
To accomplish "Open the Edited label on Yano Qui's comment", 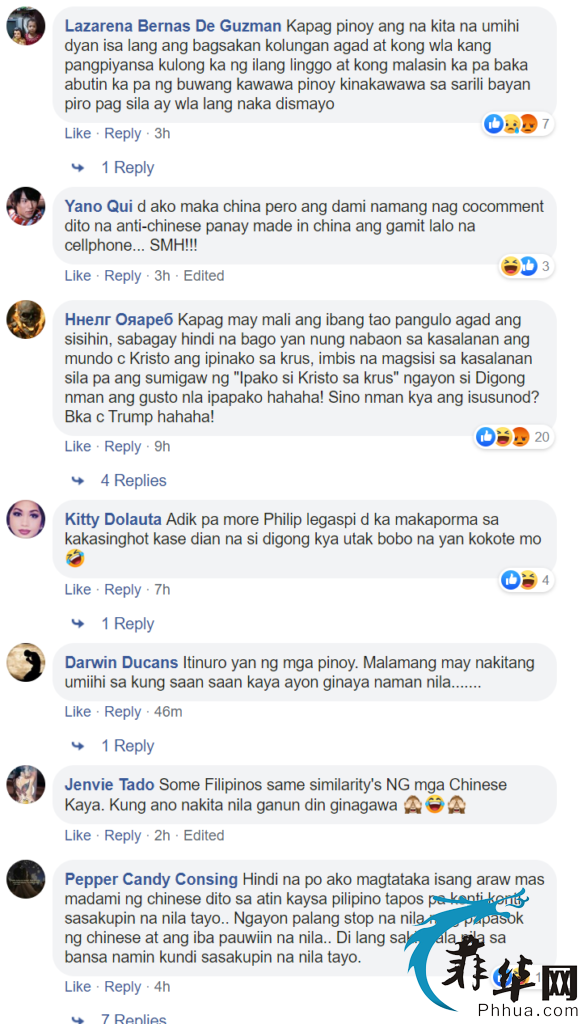I will [204, 276].
